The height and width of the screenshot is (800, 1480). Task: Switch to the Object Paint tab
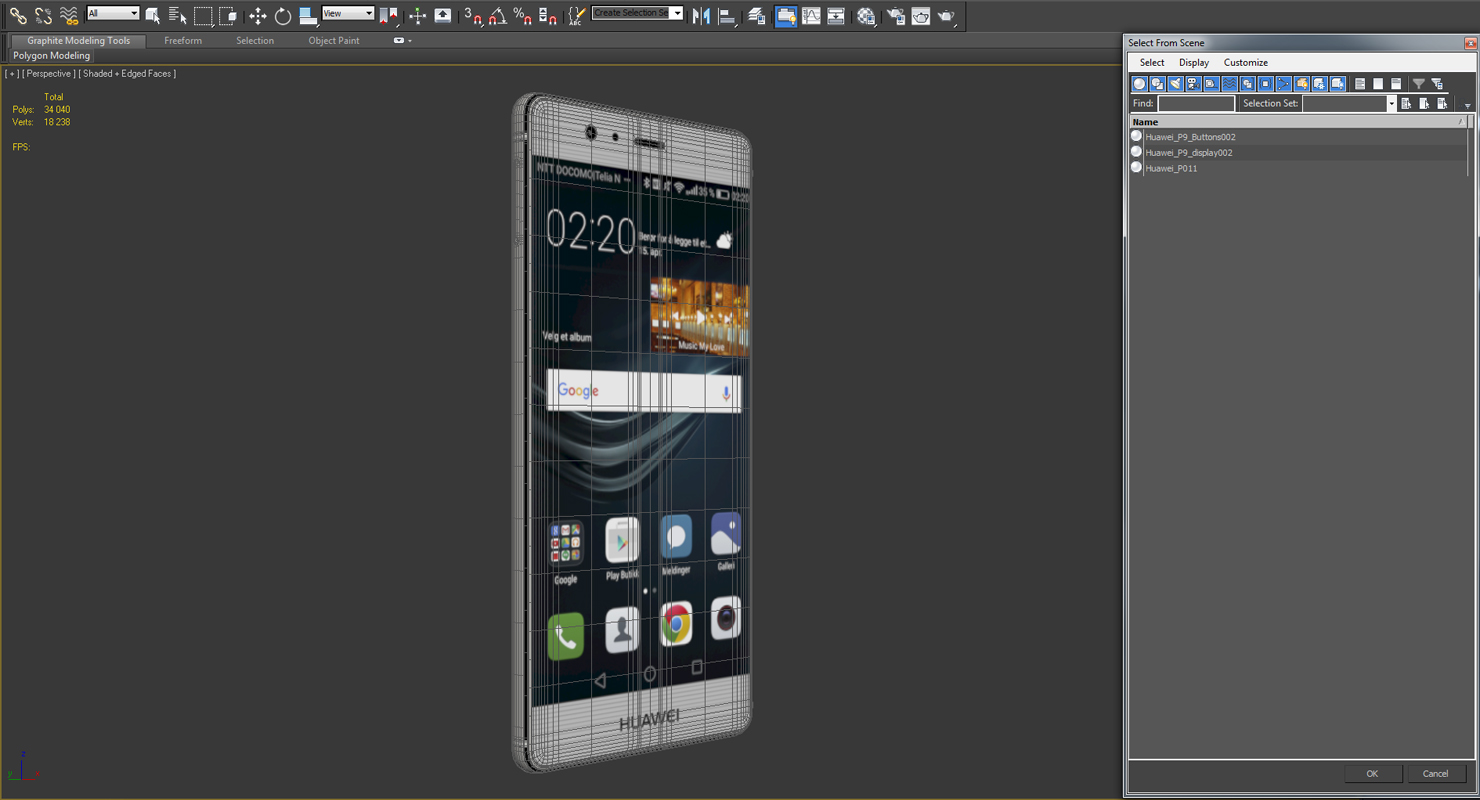pos(334,41)
